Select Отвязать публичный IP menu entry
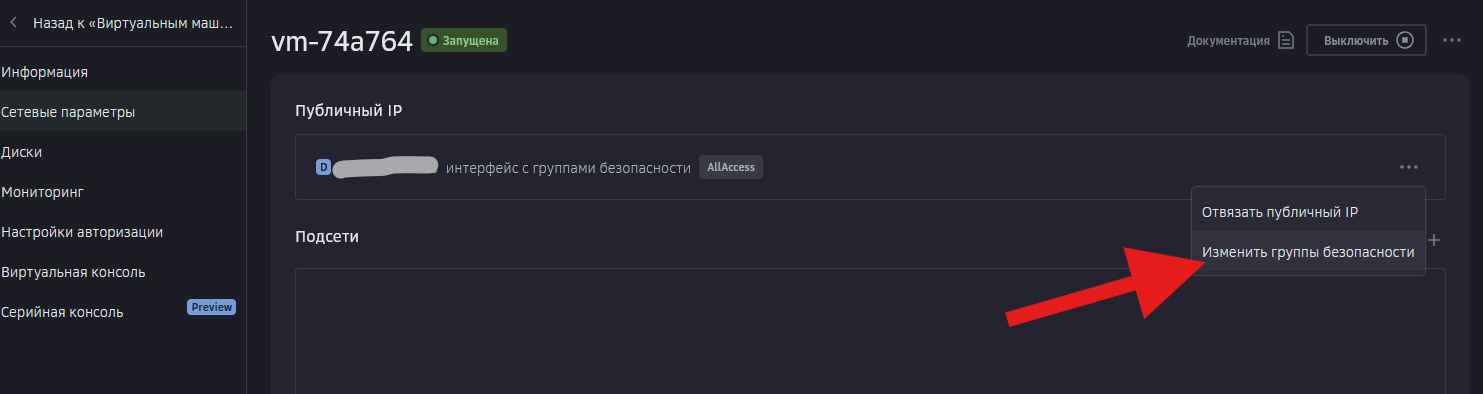The width and height of the screenshot is (1483, 394). tap(1279, 212)
